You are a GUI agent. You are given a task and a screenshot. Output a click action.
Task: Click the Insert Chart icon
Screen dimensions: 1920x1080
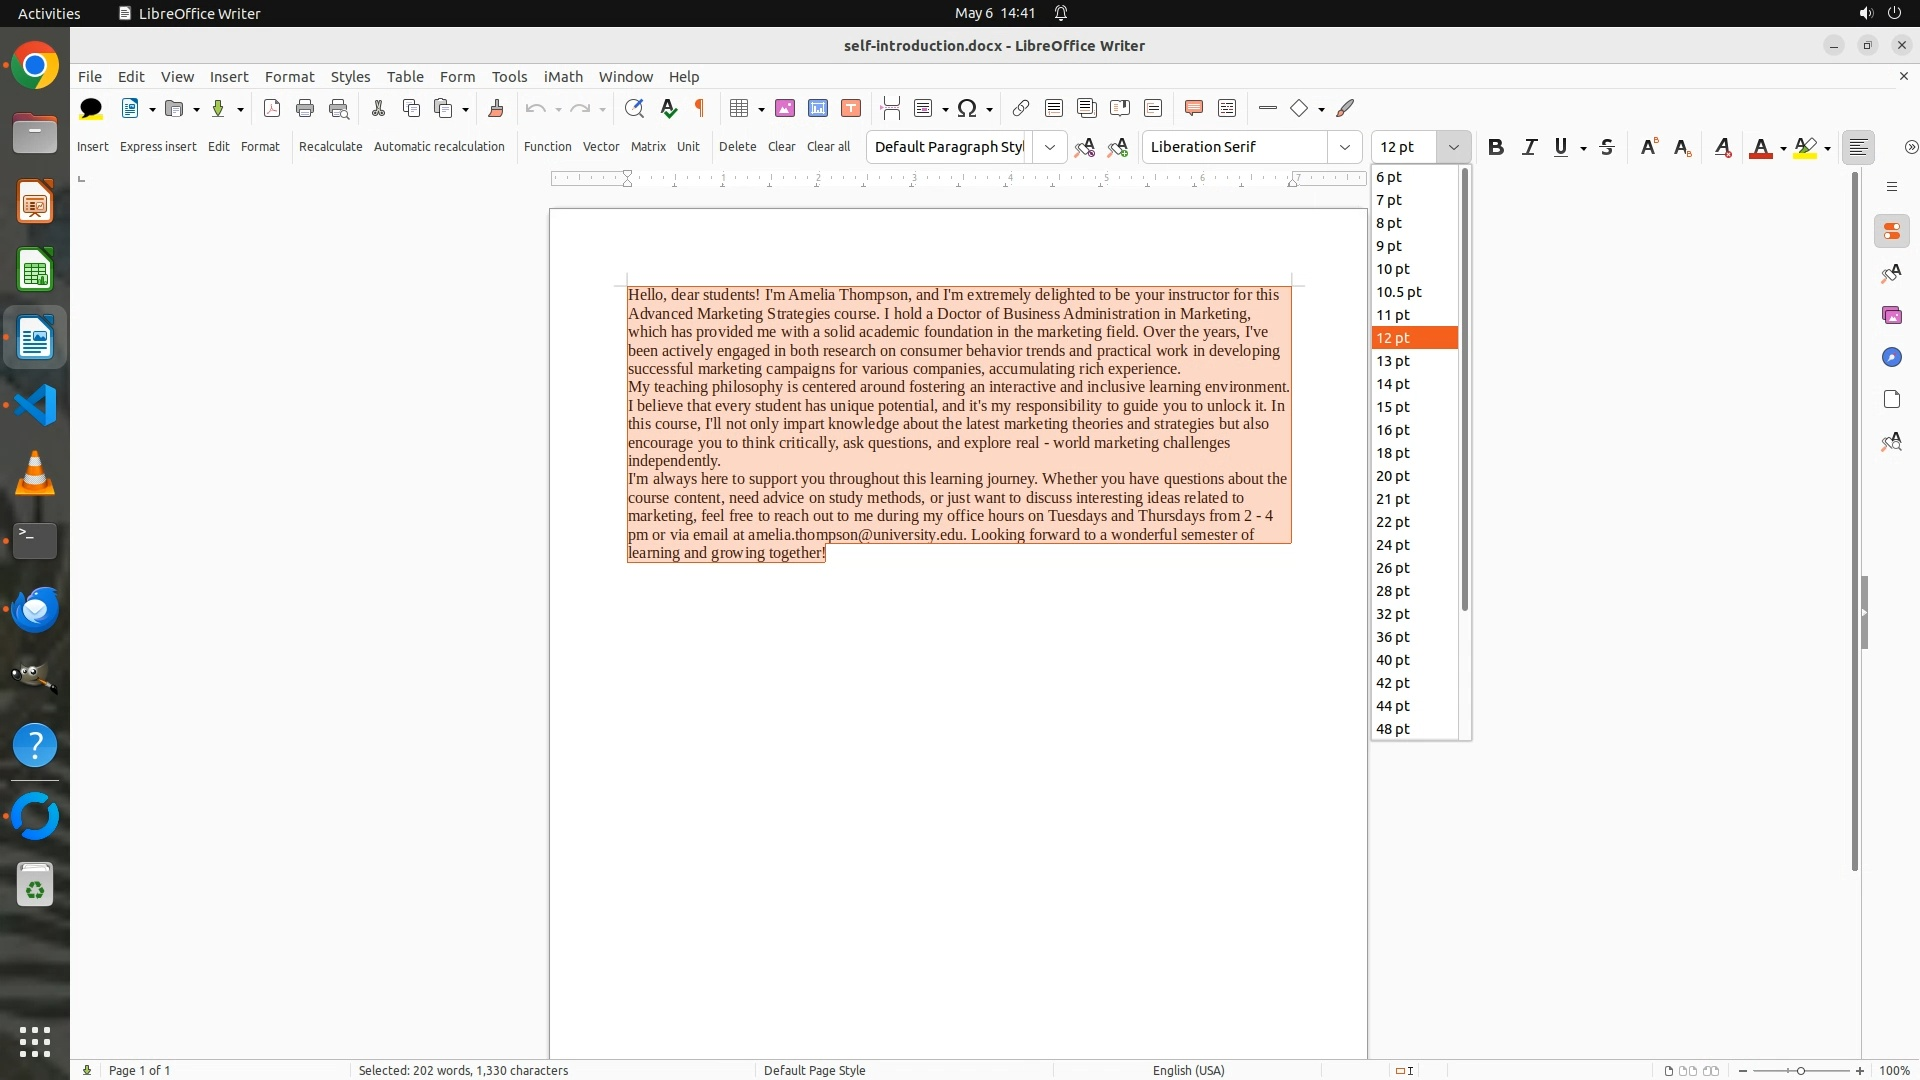818,108
